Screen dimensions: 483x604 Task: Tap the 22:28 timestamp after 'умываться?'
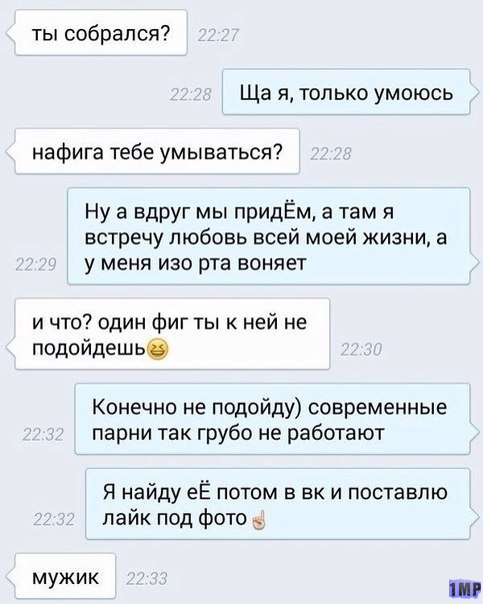330,155
